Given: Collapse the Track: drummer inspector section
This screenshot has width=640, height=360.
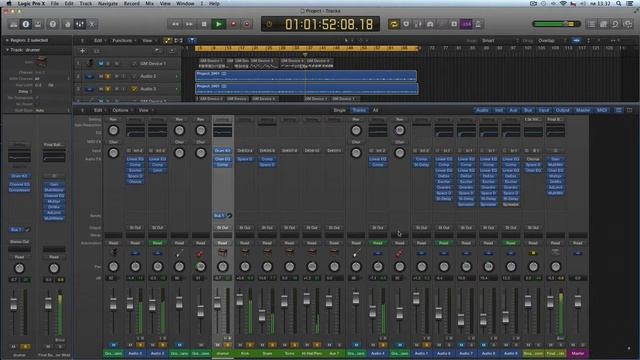Looking at the screenshot, I should click(7, 50).
